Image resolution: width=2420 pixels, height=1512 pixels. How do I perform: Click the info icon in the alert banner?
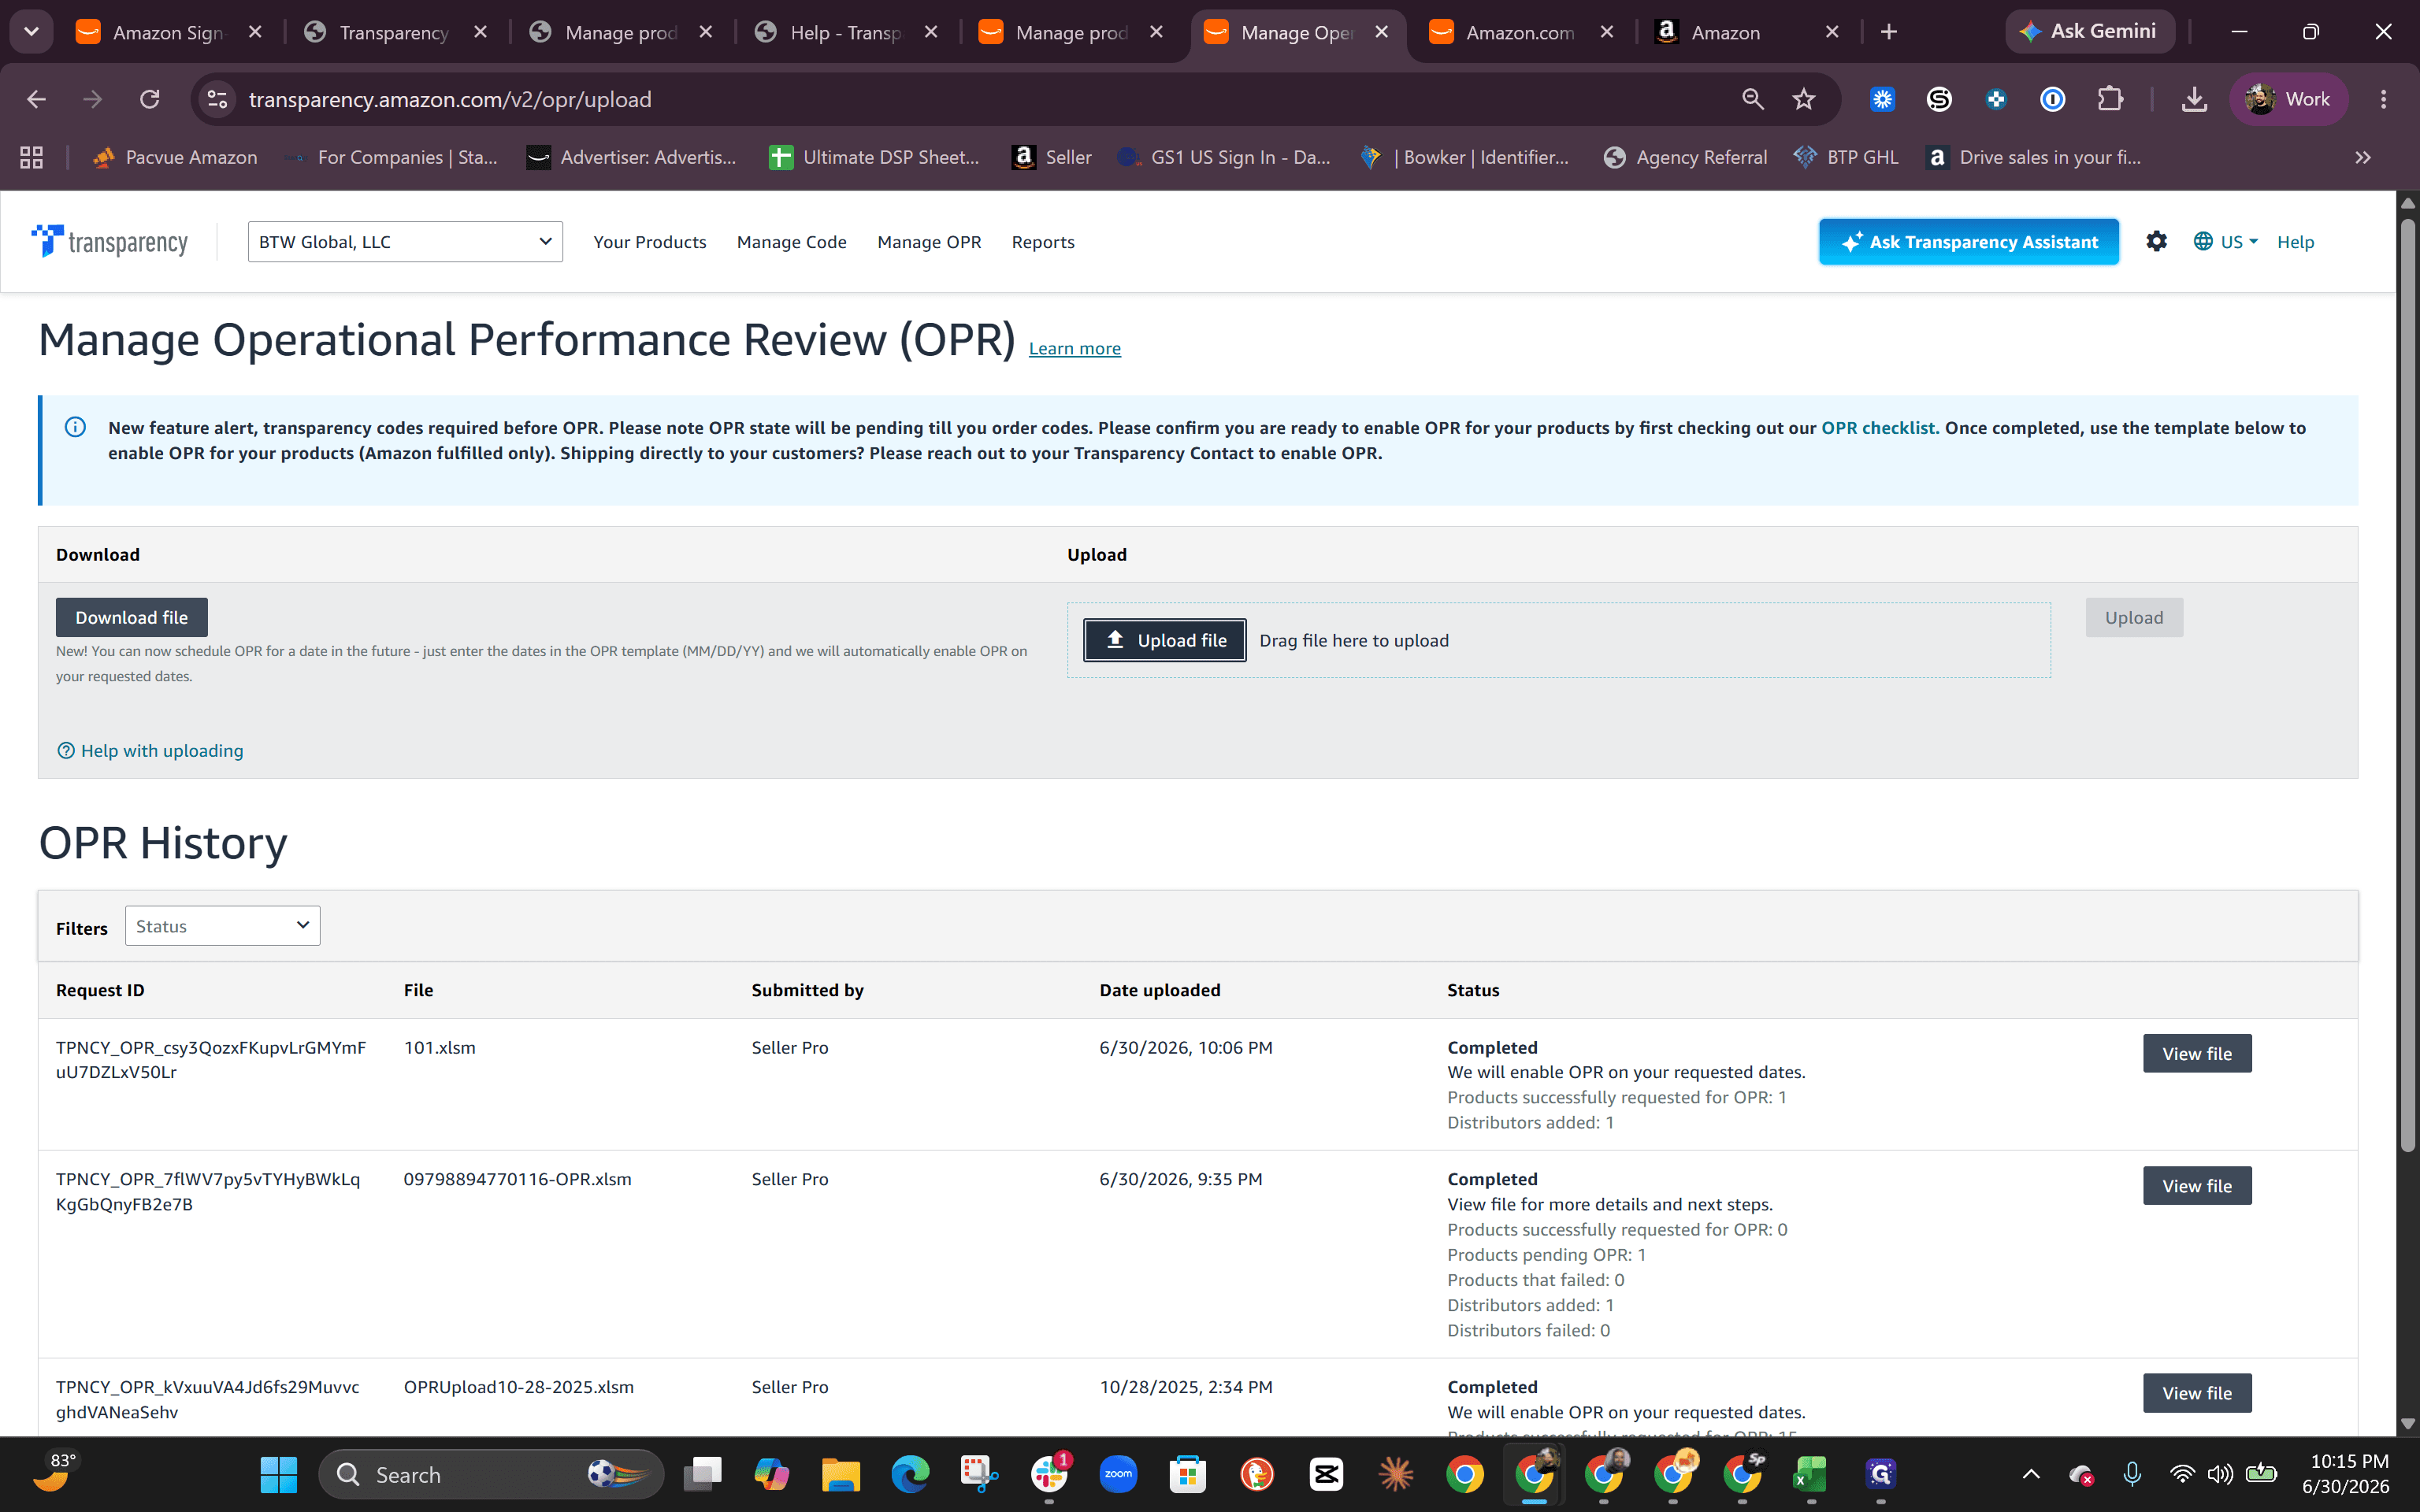pos(75,427)
